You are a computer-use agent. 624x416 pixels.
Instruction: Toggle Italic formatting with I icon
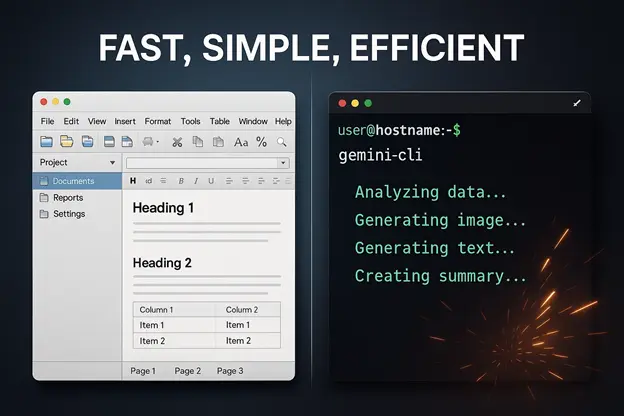(x=196, y=181)
